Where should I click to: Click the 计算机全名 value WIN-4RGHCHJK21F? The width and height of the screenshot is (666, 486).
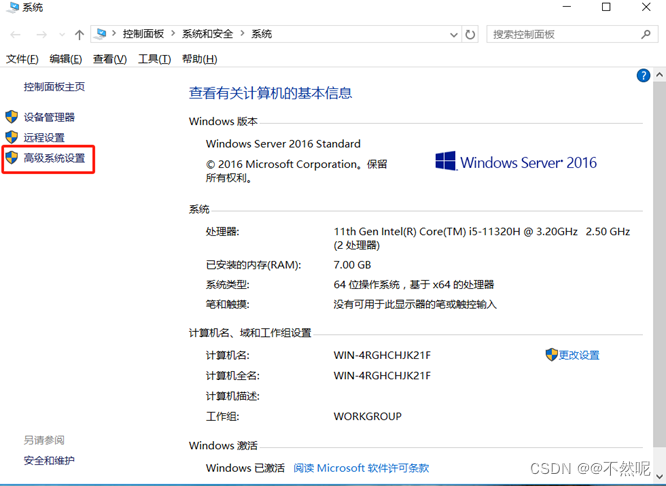tap(382, 376)
